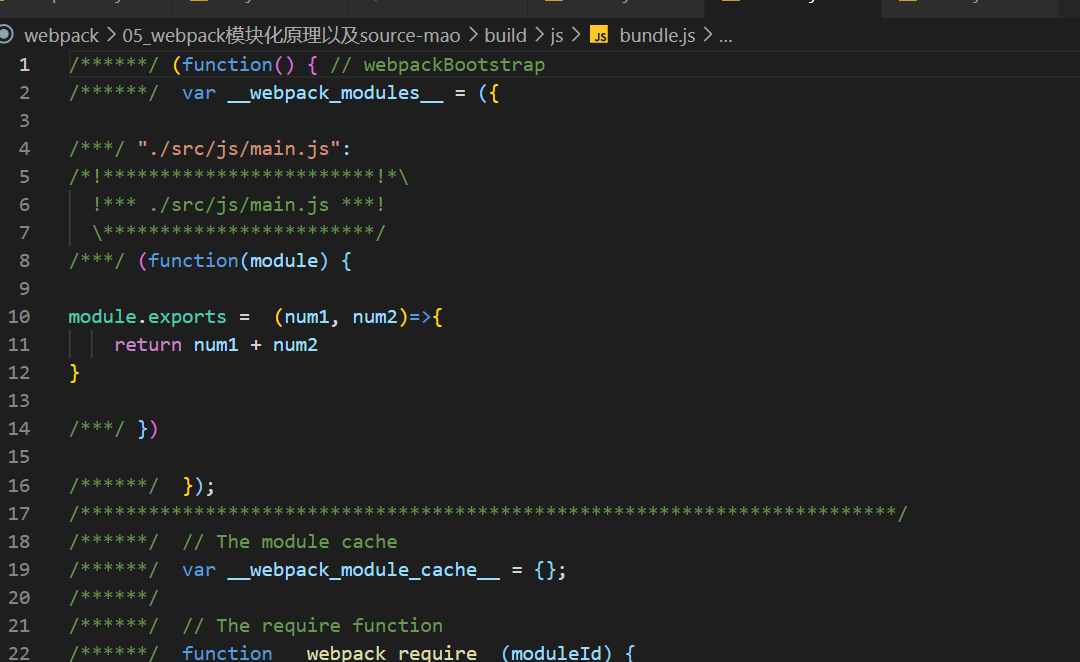The image size is (1080, 662).
Task: Click the function(module) declaration text
Action: 238,261
